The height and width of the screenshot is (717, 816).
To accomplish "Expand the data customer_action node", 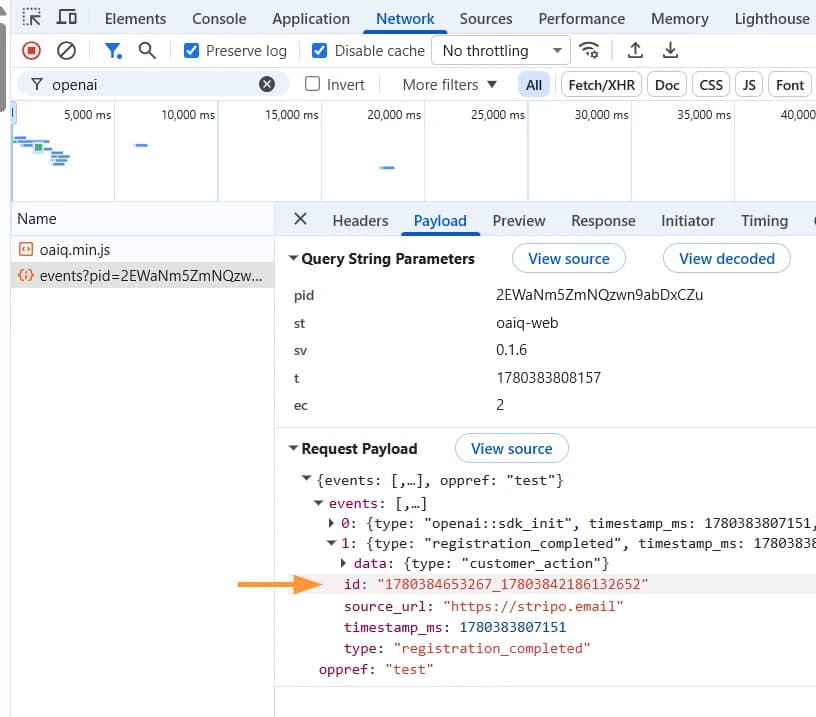I will pyautogui.click(x=343, y=563).
